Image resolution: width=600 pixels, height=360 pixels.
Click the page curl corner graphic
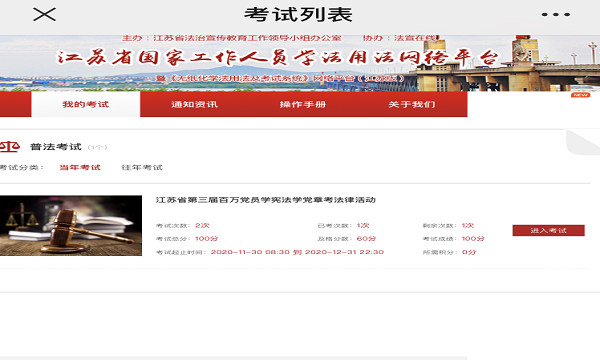(x=583, y=142)
